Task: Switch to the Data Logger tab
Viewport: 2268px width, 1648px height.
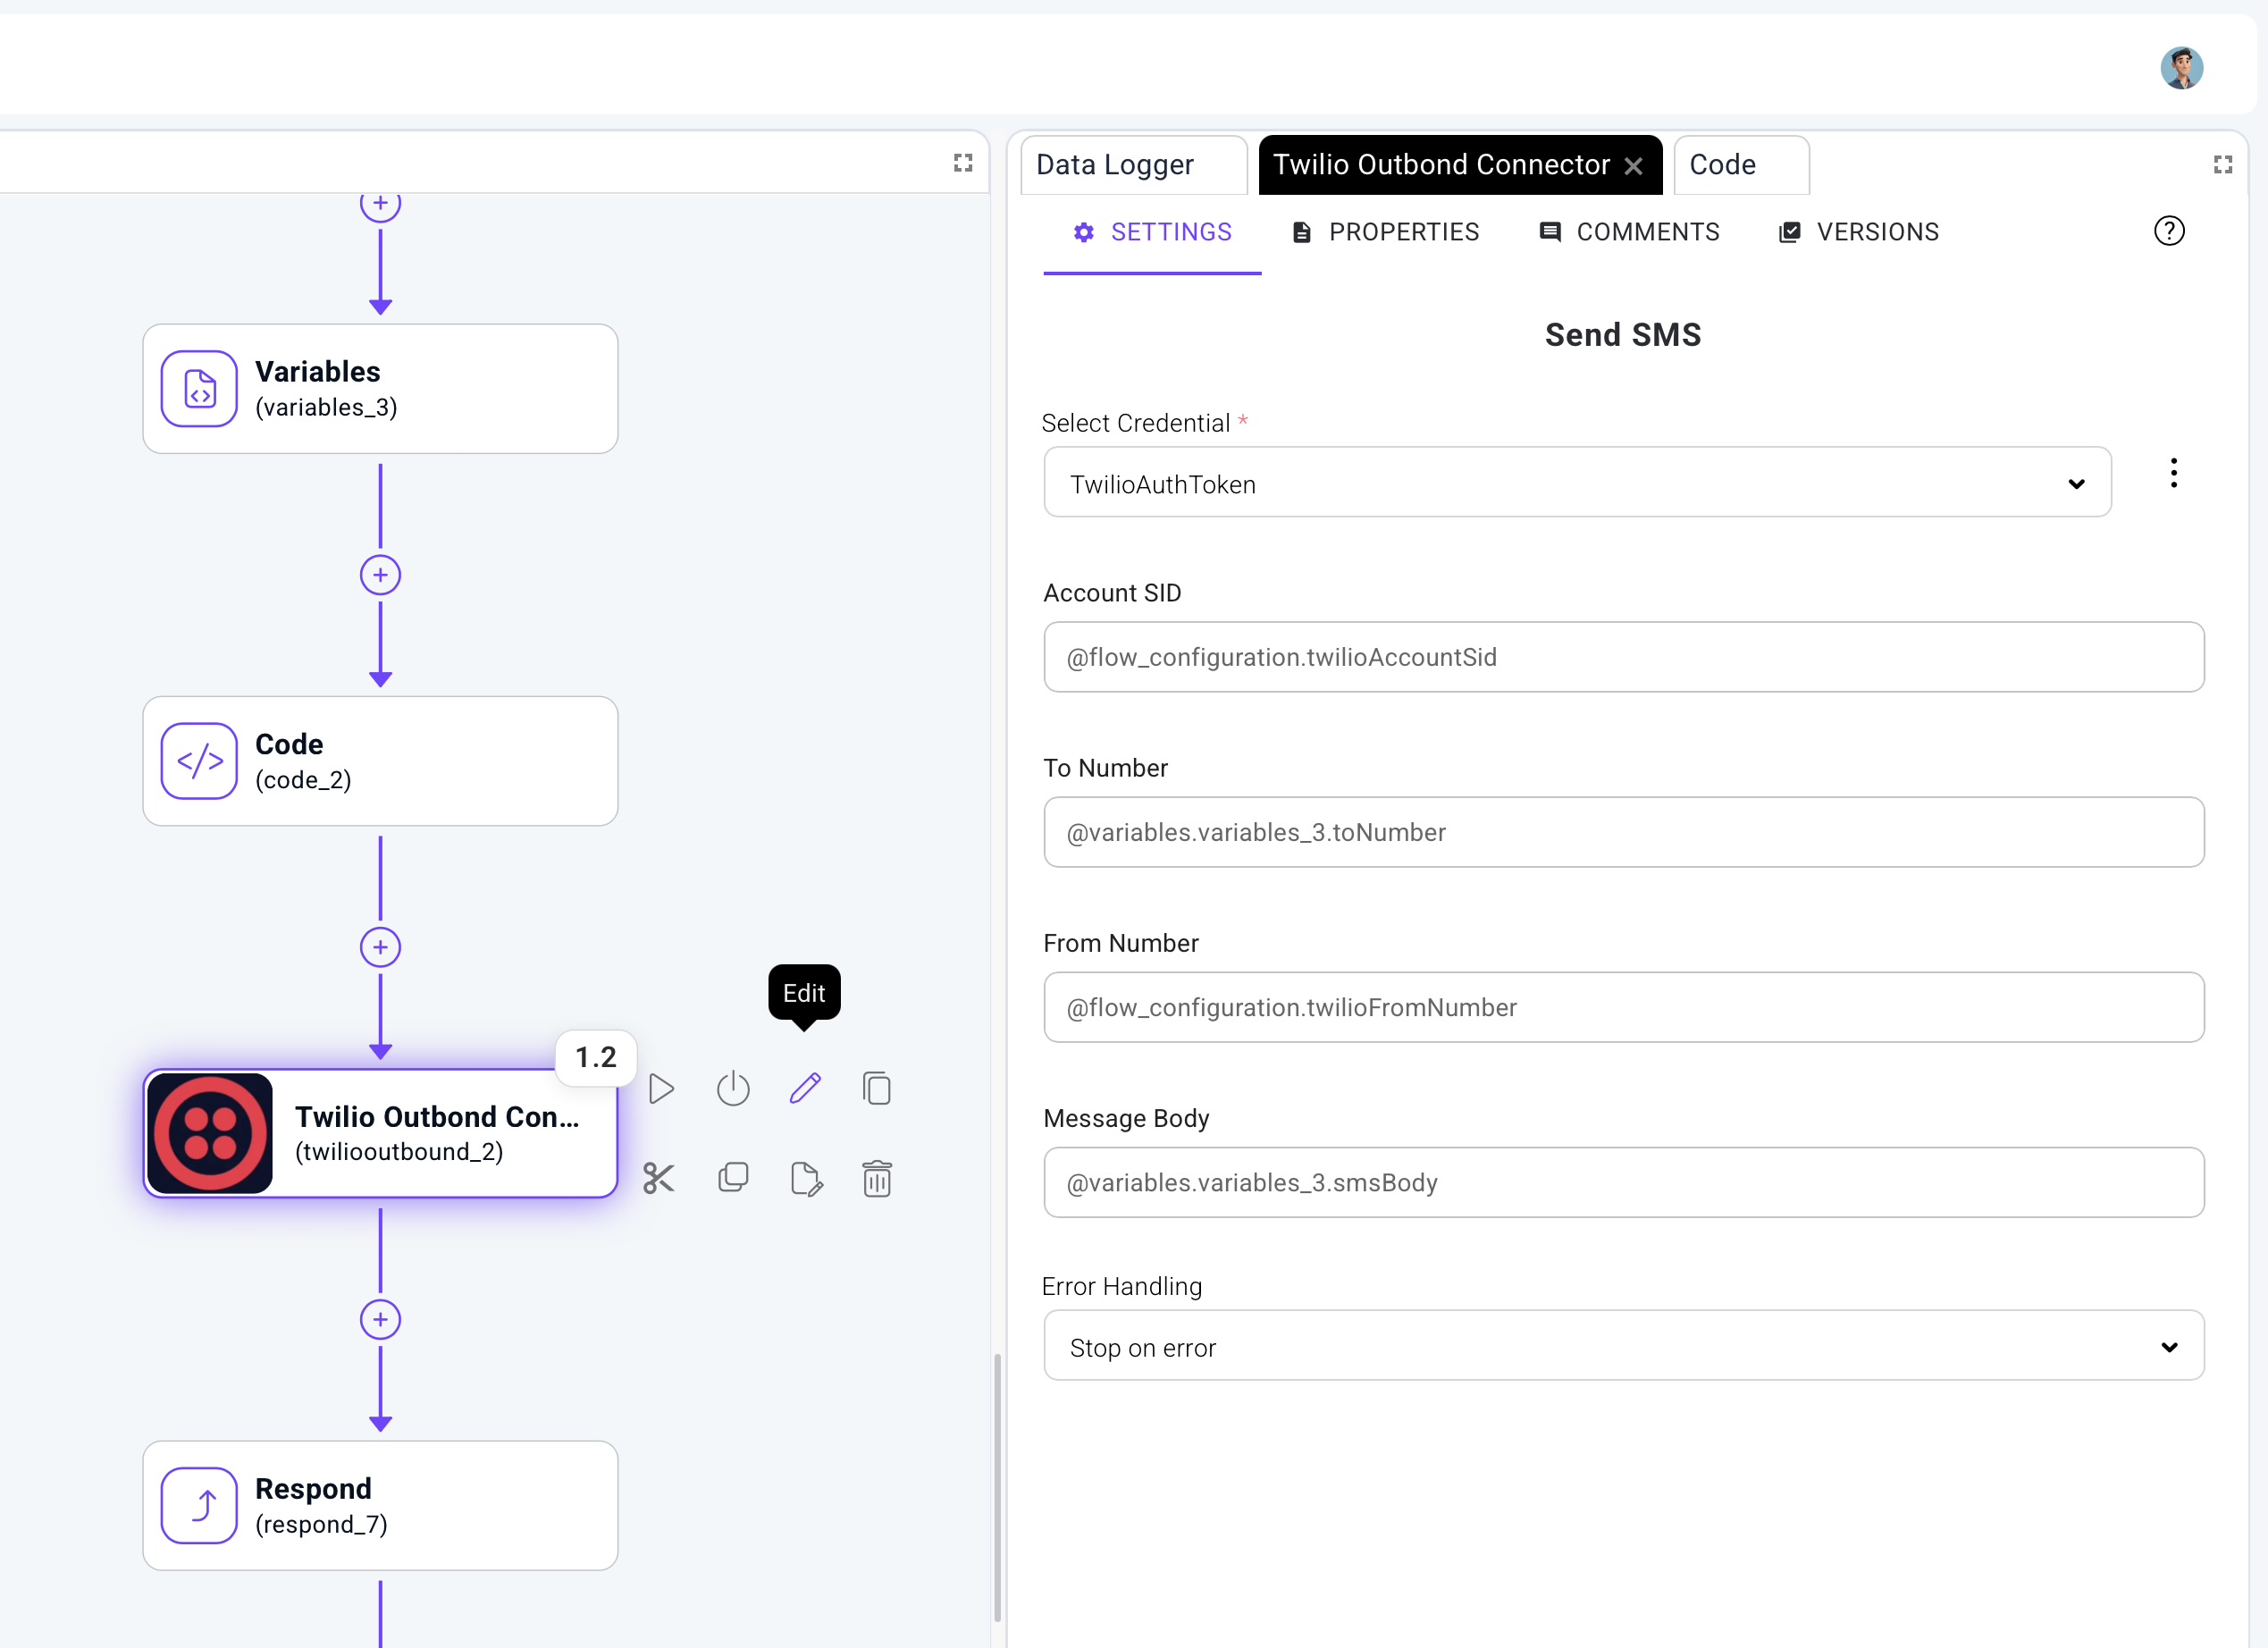Action: (1133, 165)
